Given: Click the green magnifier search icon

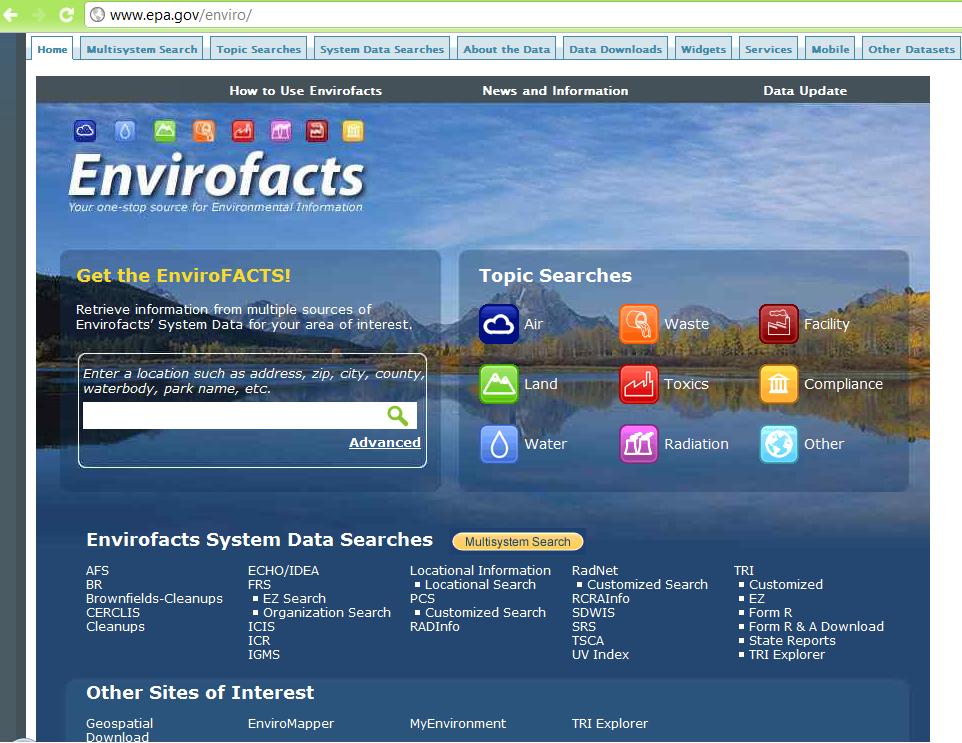Looking at the screenshot, I should 398,416.
